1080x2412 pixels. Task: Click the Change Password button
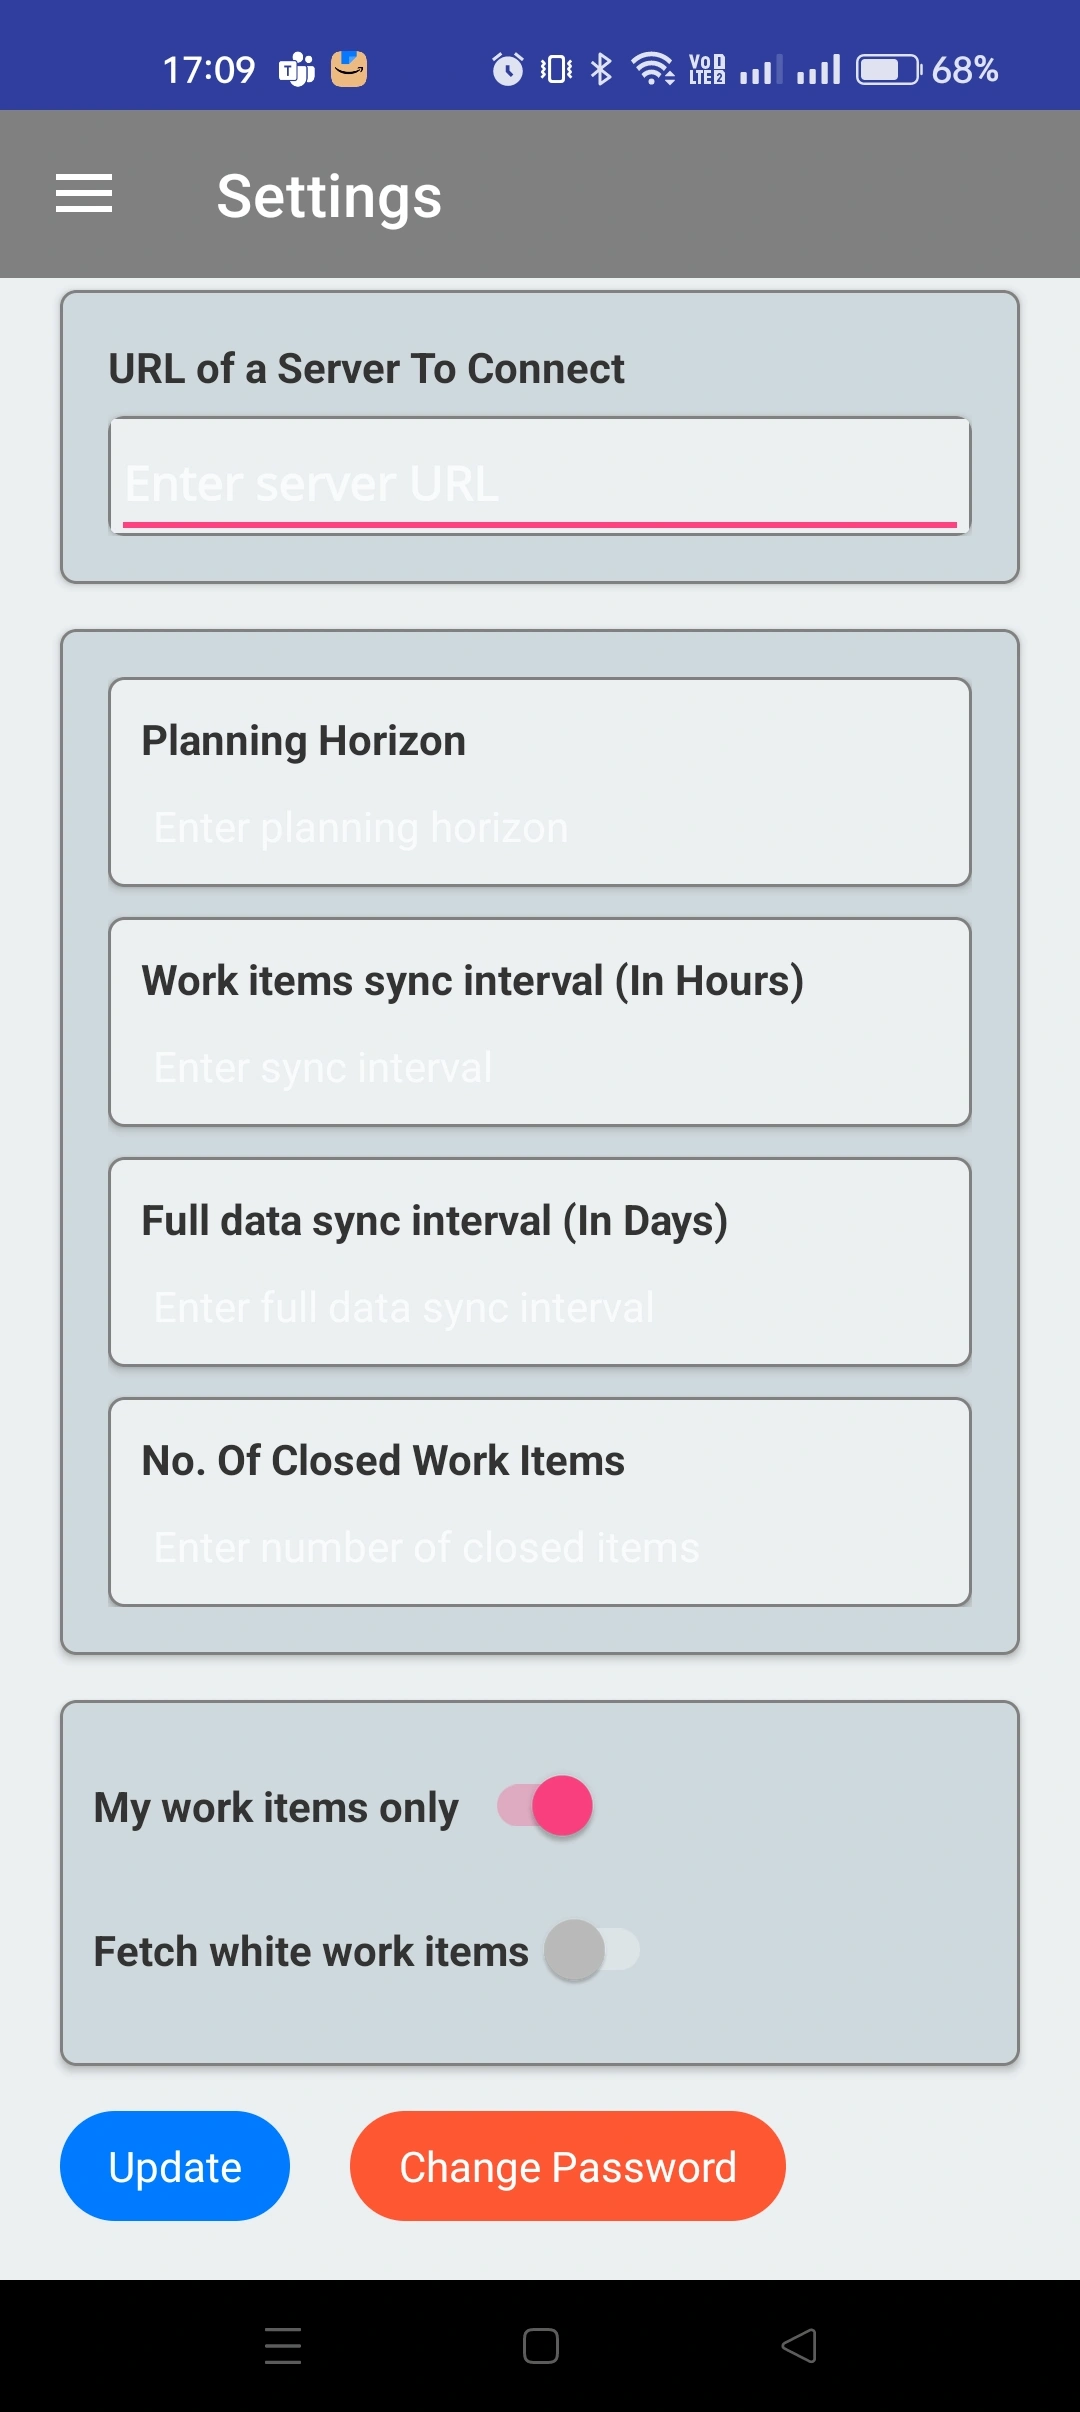pyautogui.click(x=568, y=2166)
